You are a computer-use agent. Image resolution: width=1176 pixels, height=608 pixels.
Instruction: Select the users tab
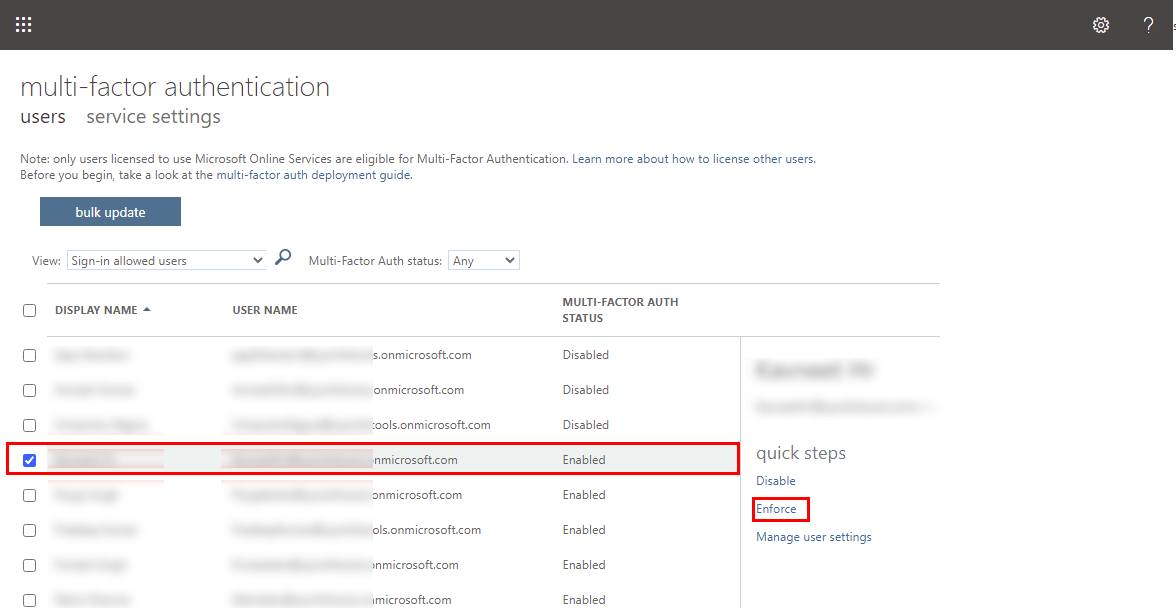click(43, 117)
